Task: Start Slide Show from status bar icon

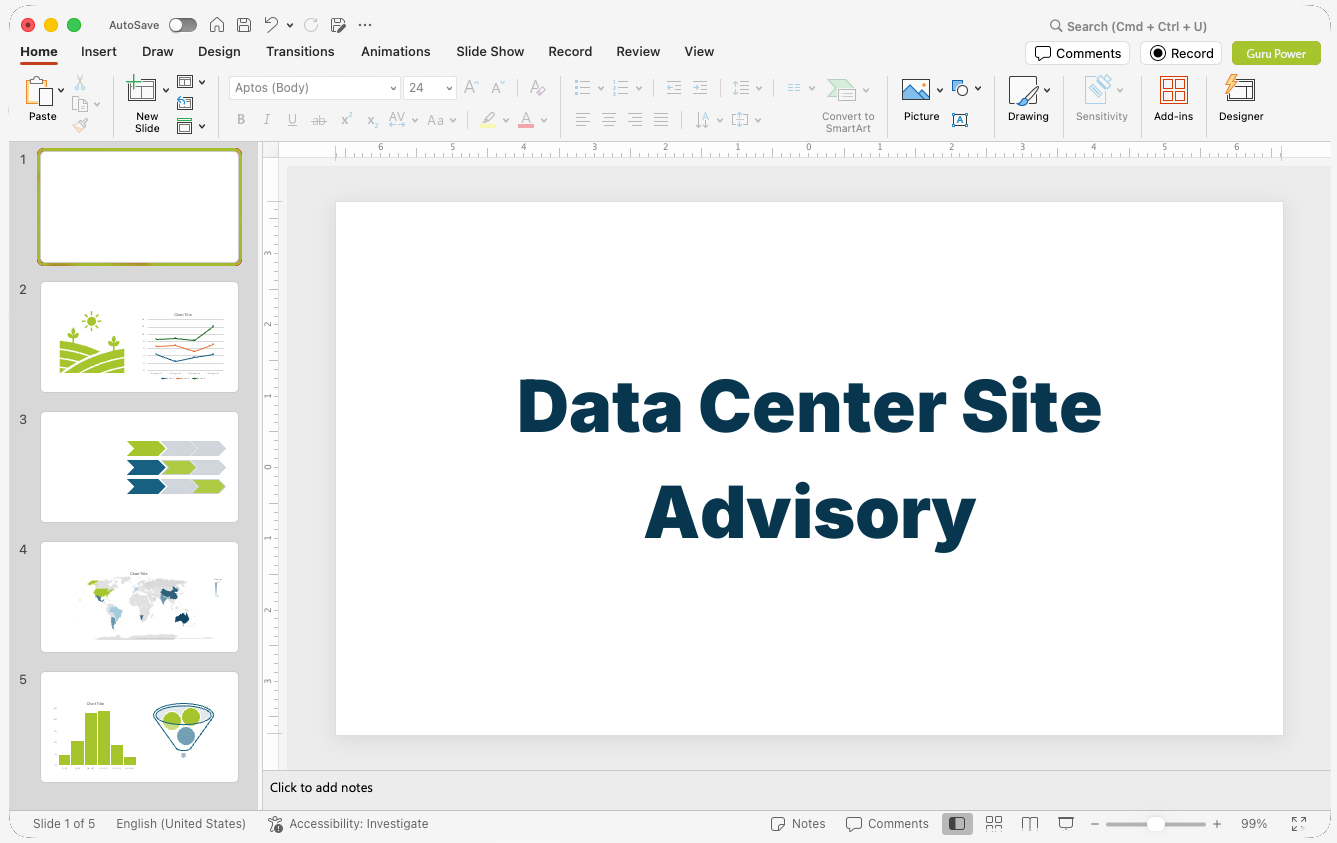Action: click(1066, 824)
